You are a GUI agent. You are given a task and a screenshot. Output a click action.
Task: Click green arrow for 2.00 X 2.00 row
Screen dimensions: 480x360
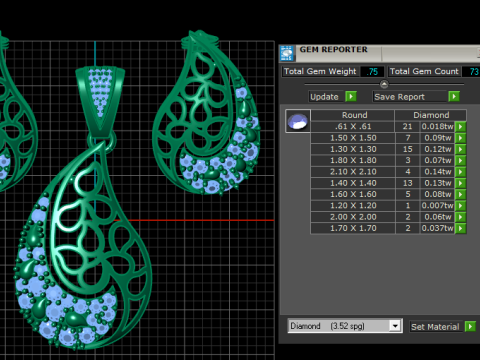click(461, 217)
